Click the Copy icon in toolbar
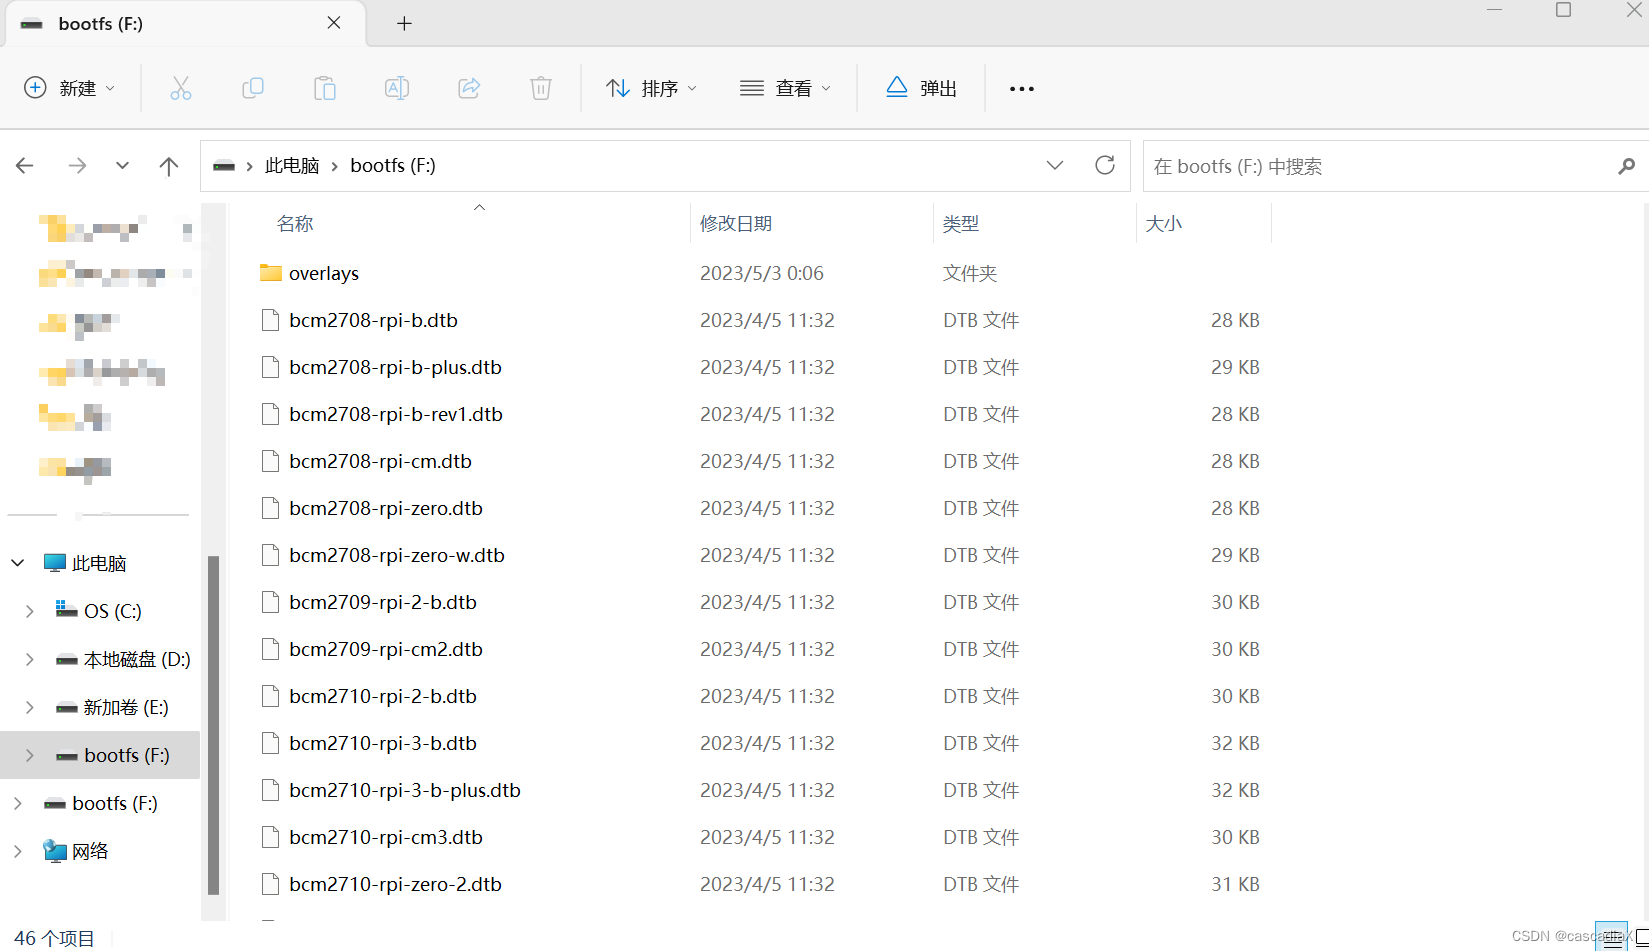 click(253, 89)
